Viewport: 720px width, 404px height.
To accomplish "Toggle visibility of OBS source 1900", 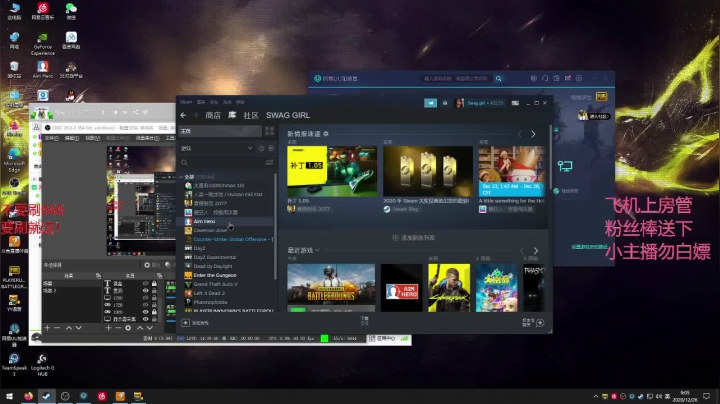I will click(x=146, y=312).
